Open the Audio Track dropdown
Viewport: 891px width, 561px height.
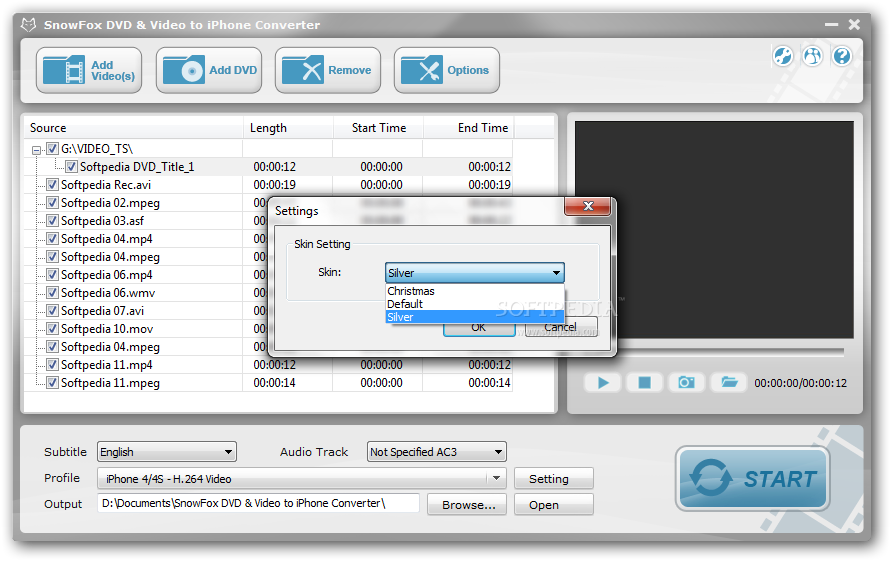(436, 452)
